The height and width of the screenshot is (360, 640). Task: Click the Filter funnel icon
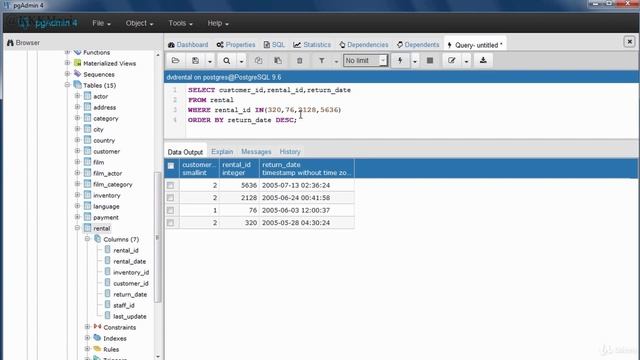pos(322,61)
